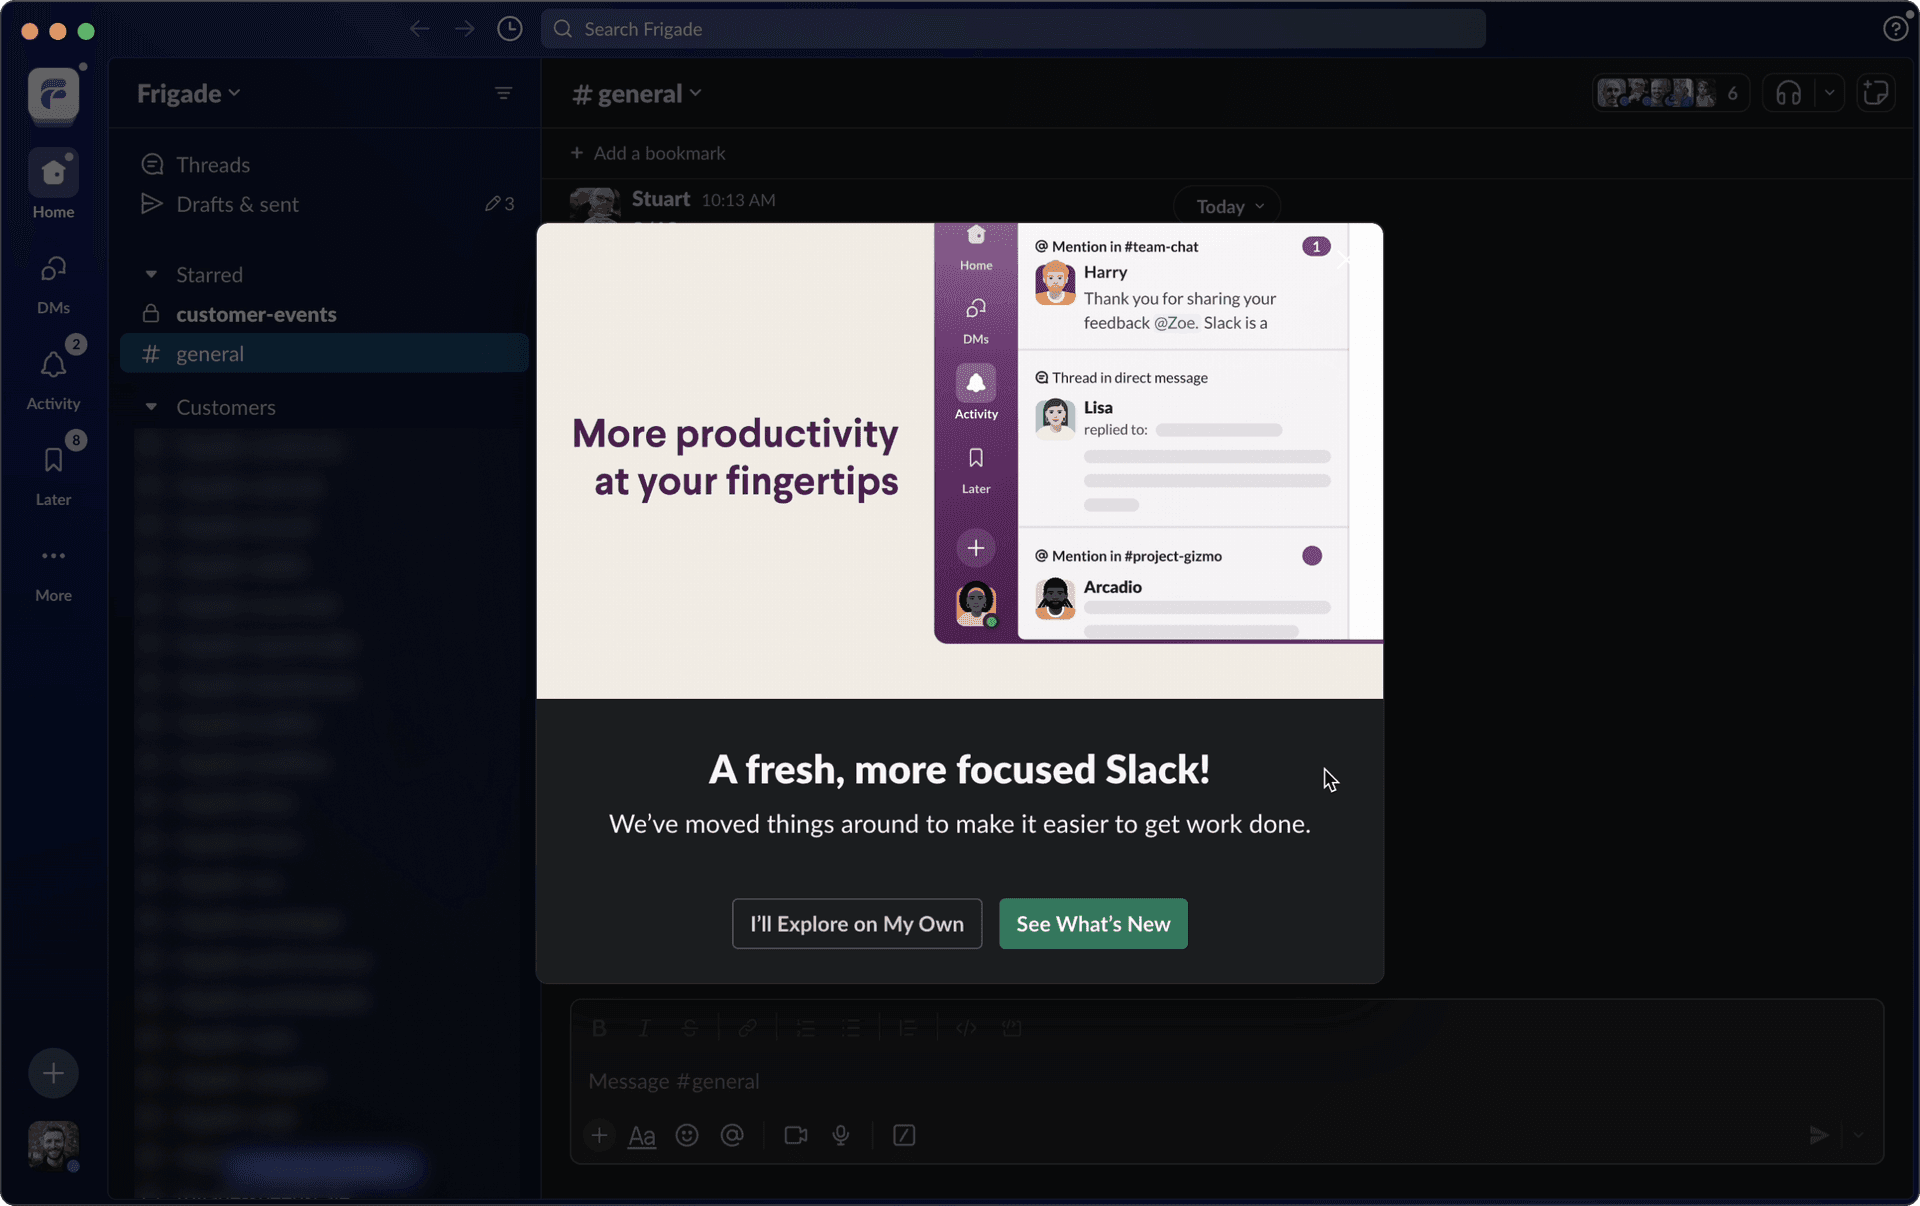The height and width of the screenshot is (1206, 1920).
Task: Record a video clip from the composer
Action: coord(795,1136)
